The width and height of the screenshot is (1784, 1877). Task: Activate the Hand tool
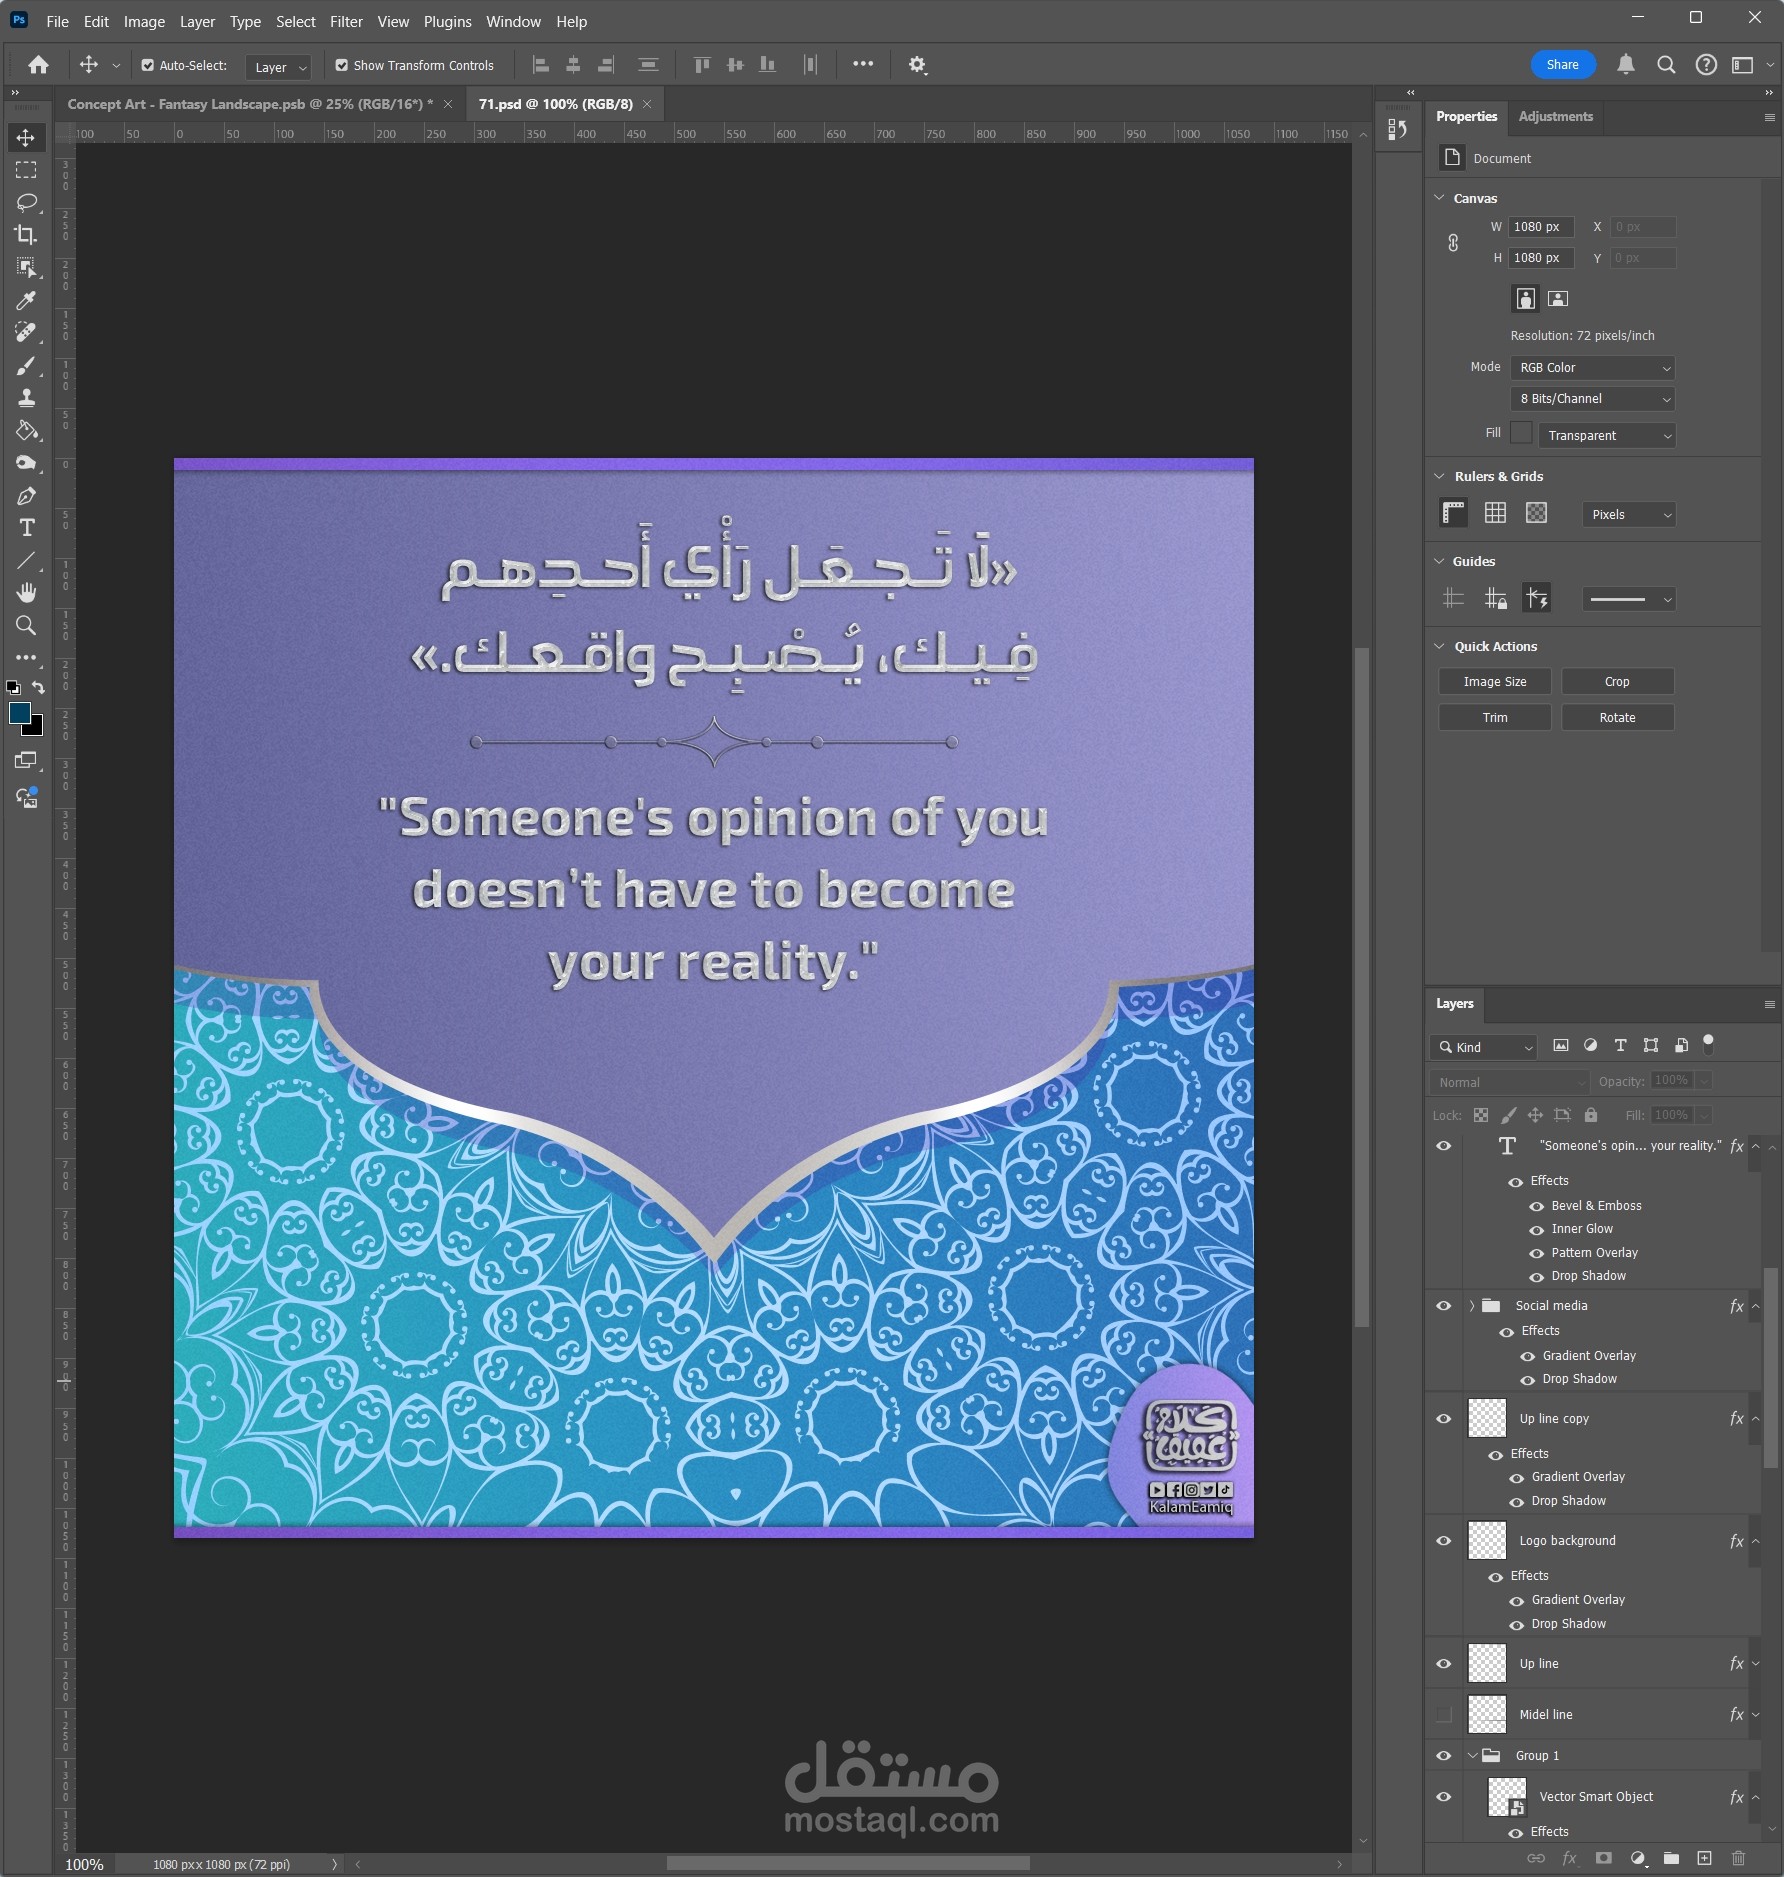[x=26, y=593]
